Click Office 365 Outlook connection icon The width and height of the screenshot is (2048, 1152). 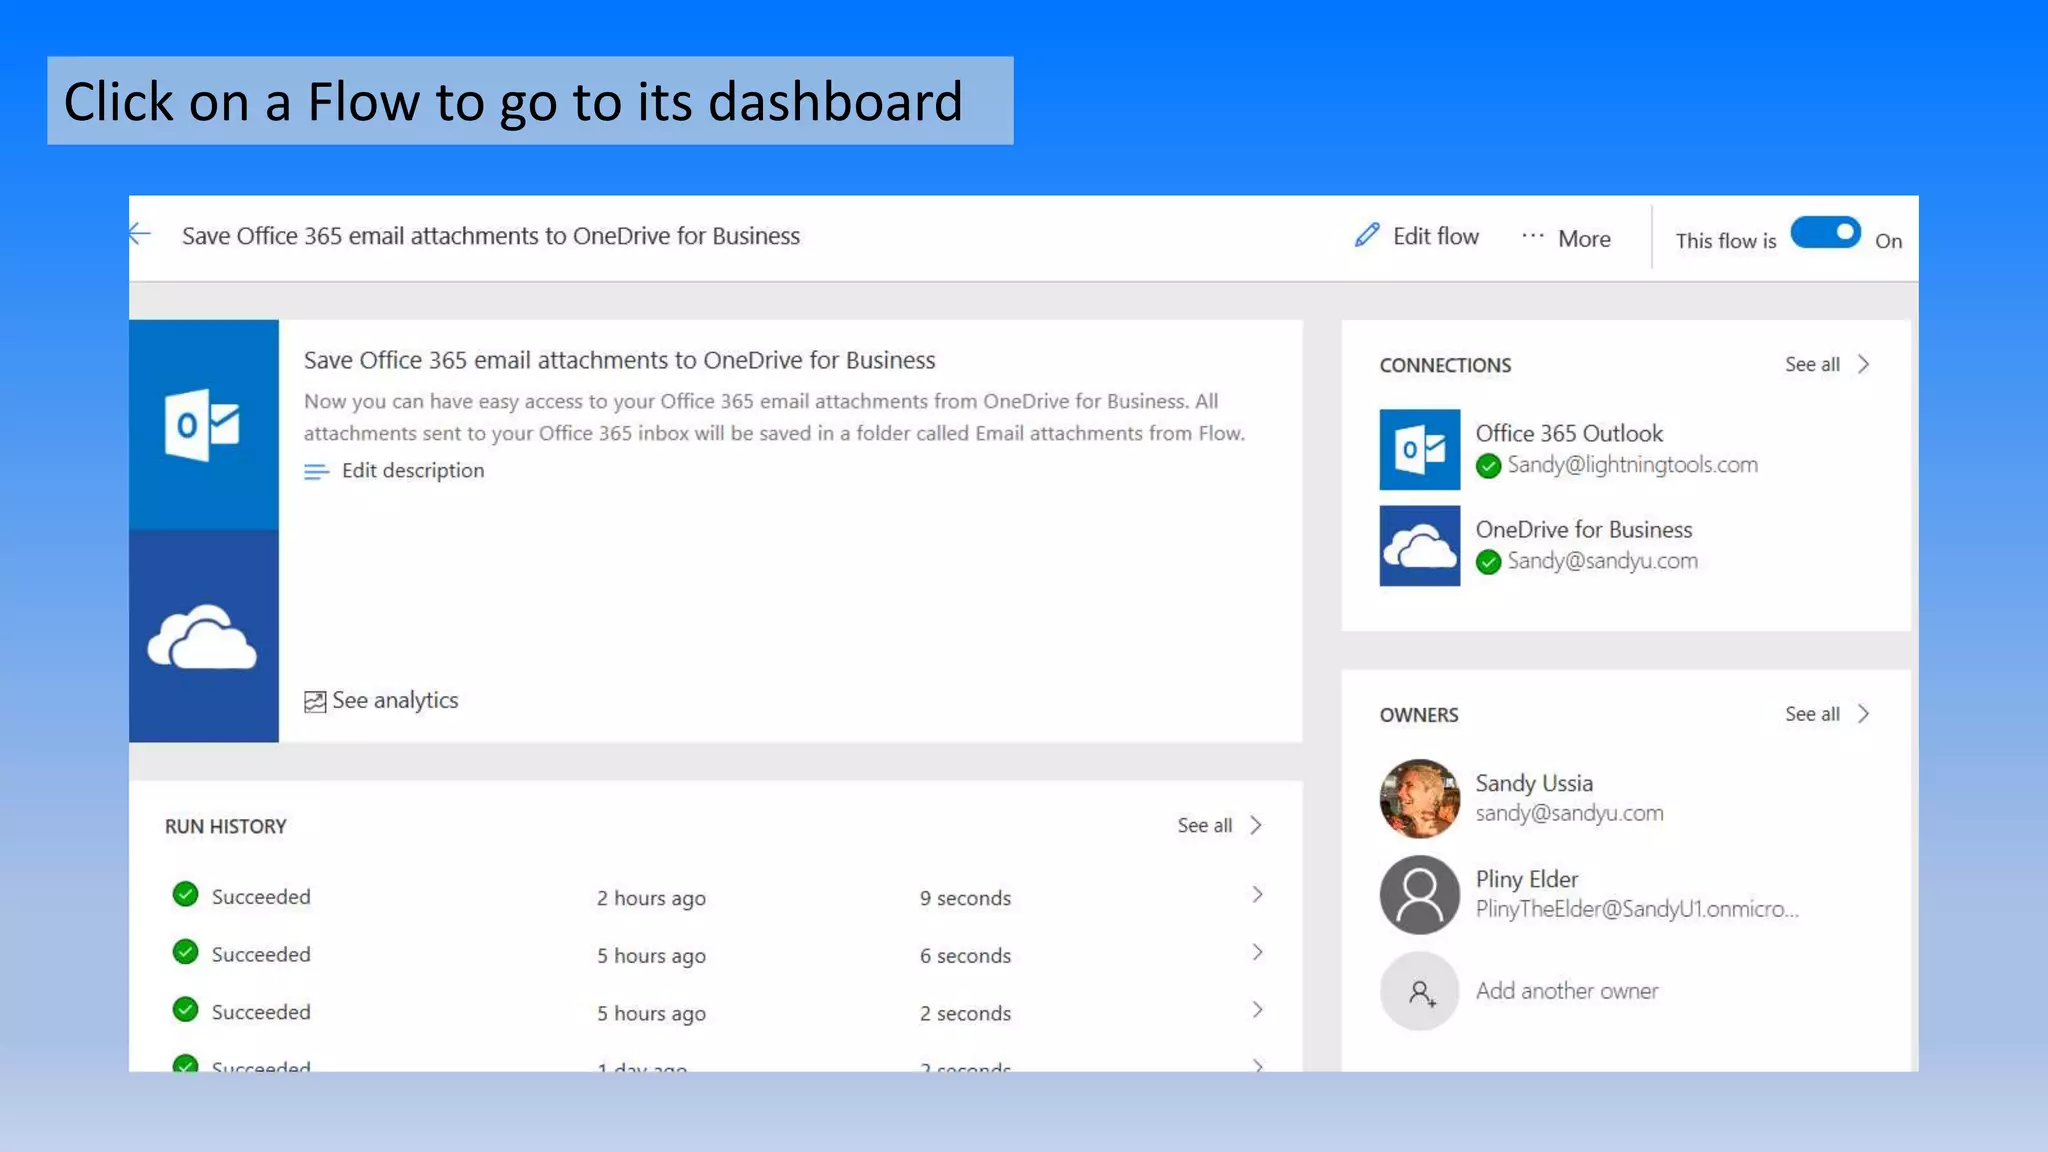coord(1419,449)
